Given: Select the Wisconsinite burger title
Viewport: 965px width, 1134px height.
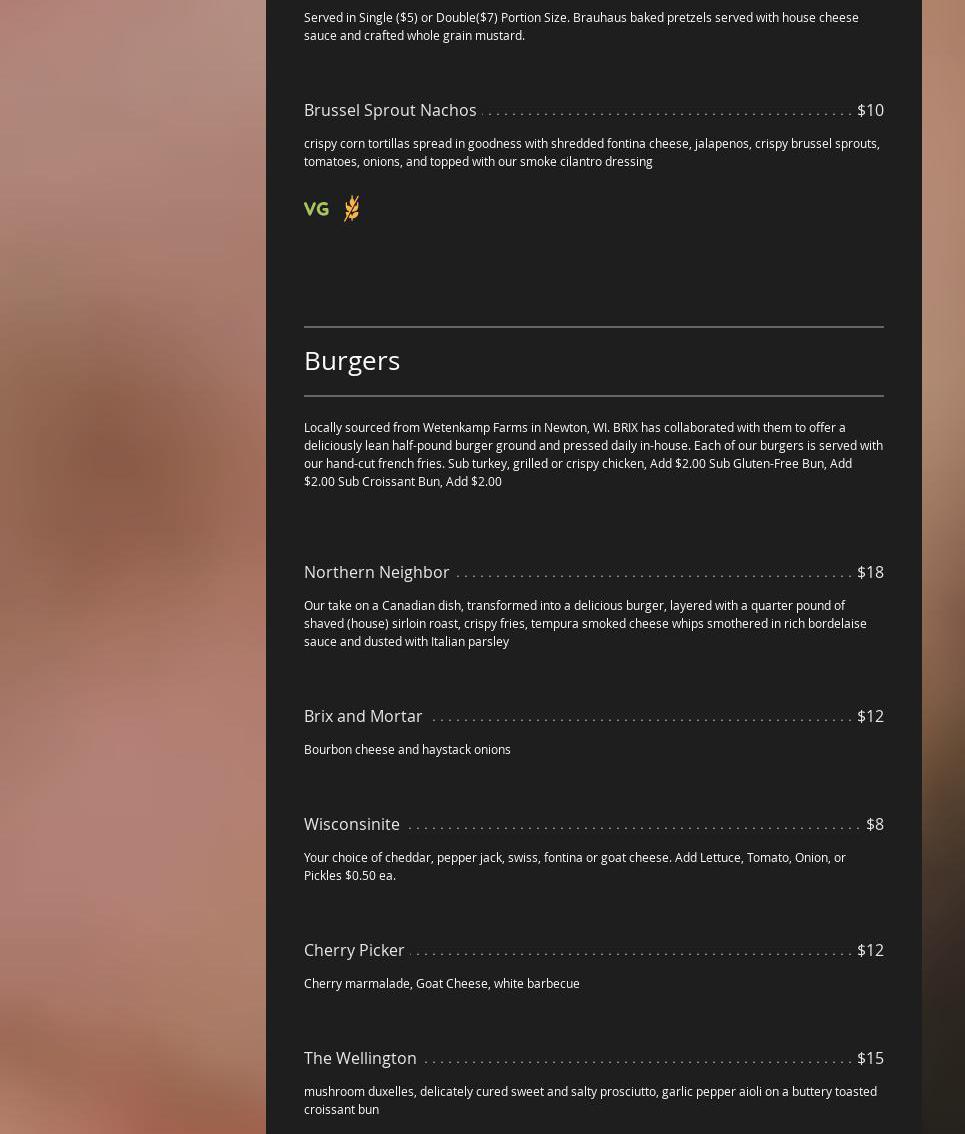Looking at the screenshot, I should pos(352,824).
